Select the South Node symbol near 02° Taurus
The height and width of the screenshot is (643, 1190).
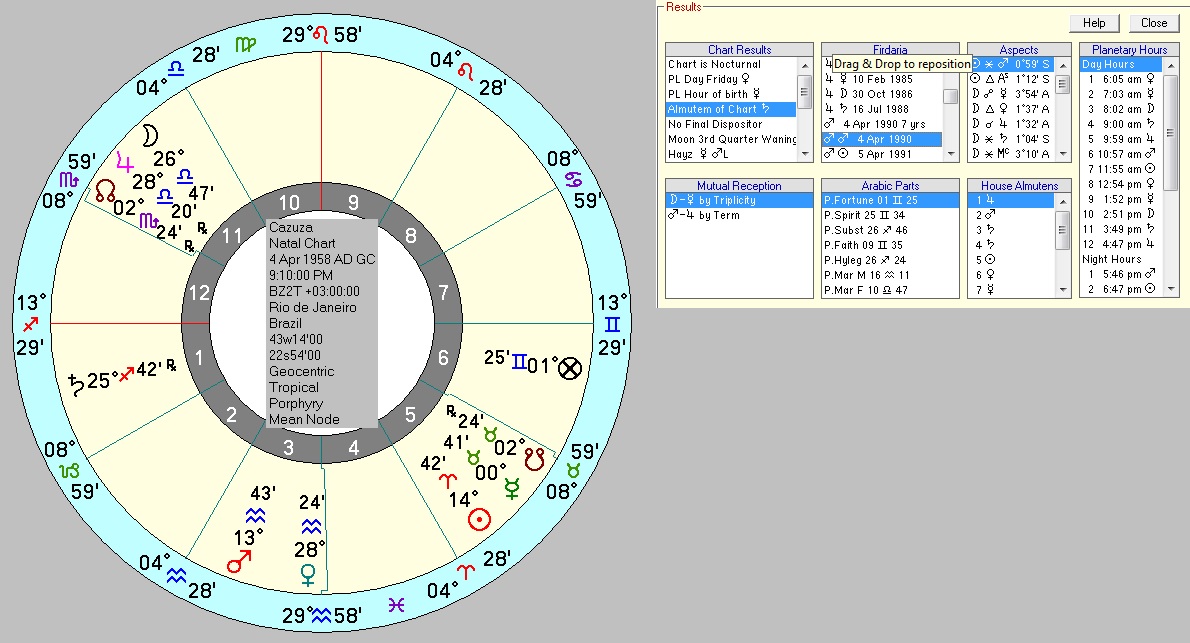click(535, 459)
